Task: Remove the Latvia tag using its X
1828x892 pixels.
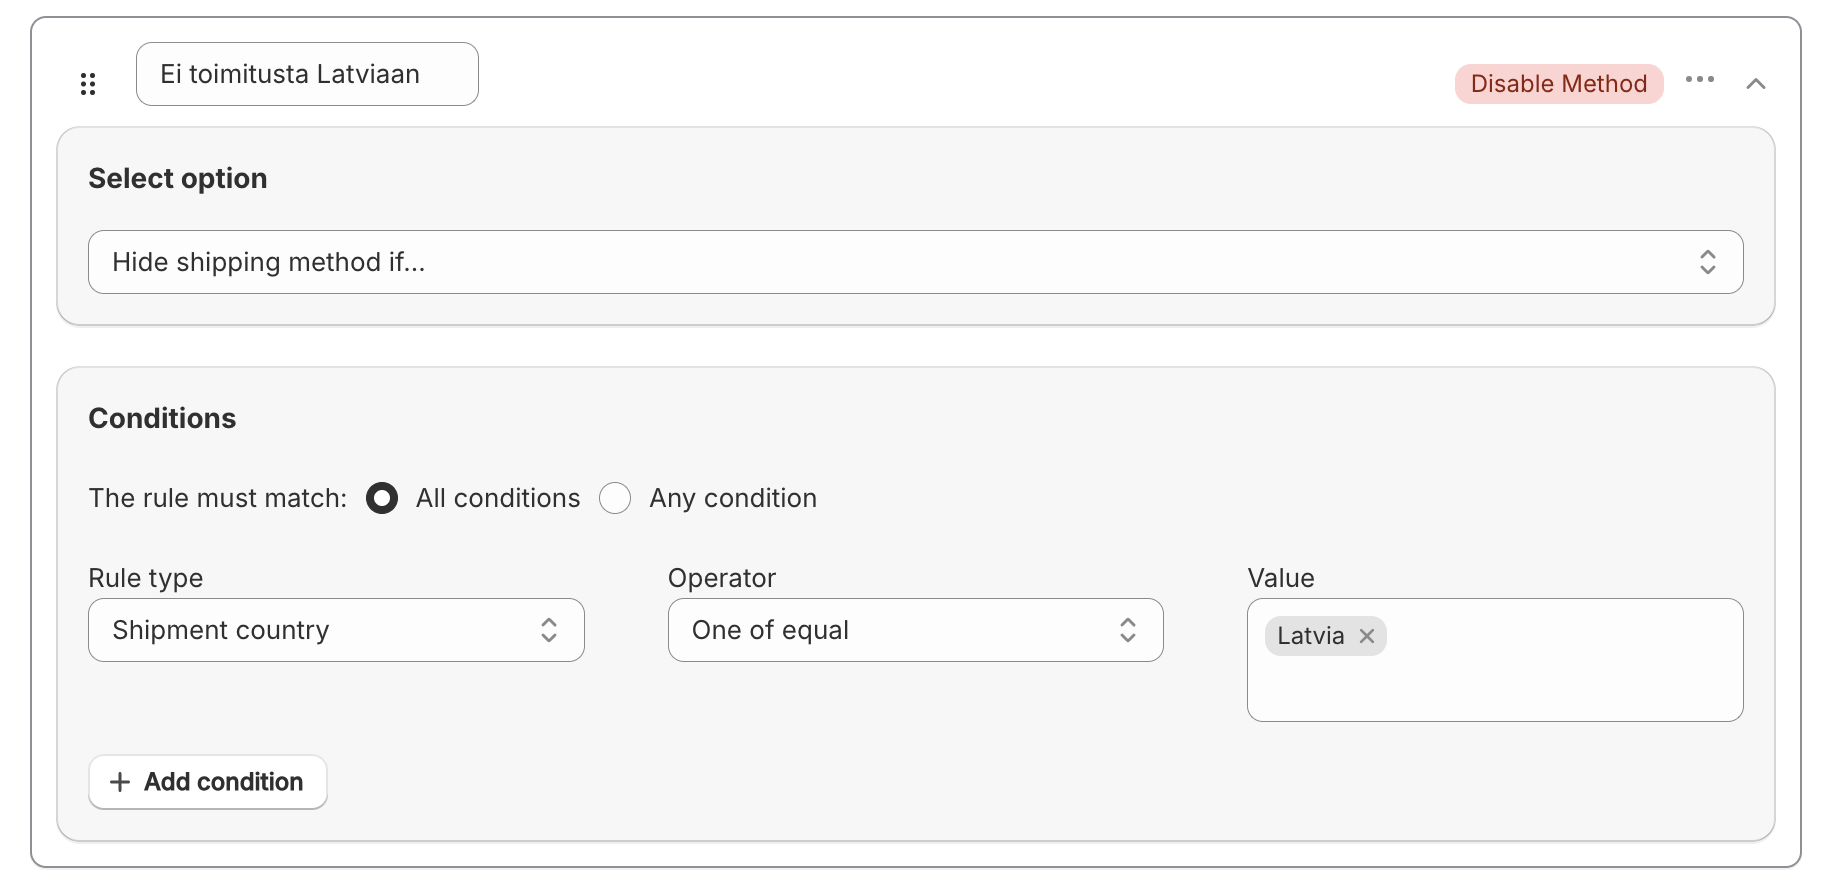Action: click(x=1366, y=636)
